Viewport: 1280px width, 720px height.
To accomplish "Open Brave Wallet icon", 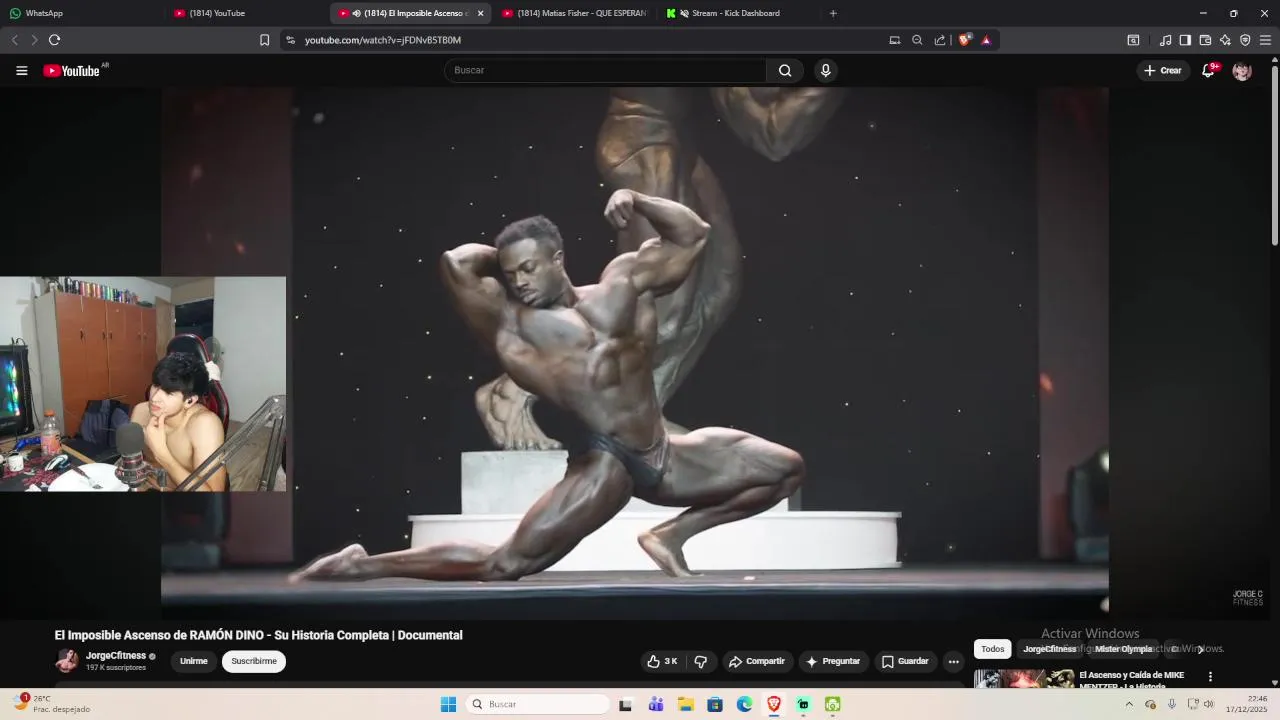I will click(x=1205, y=40).
